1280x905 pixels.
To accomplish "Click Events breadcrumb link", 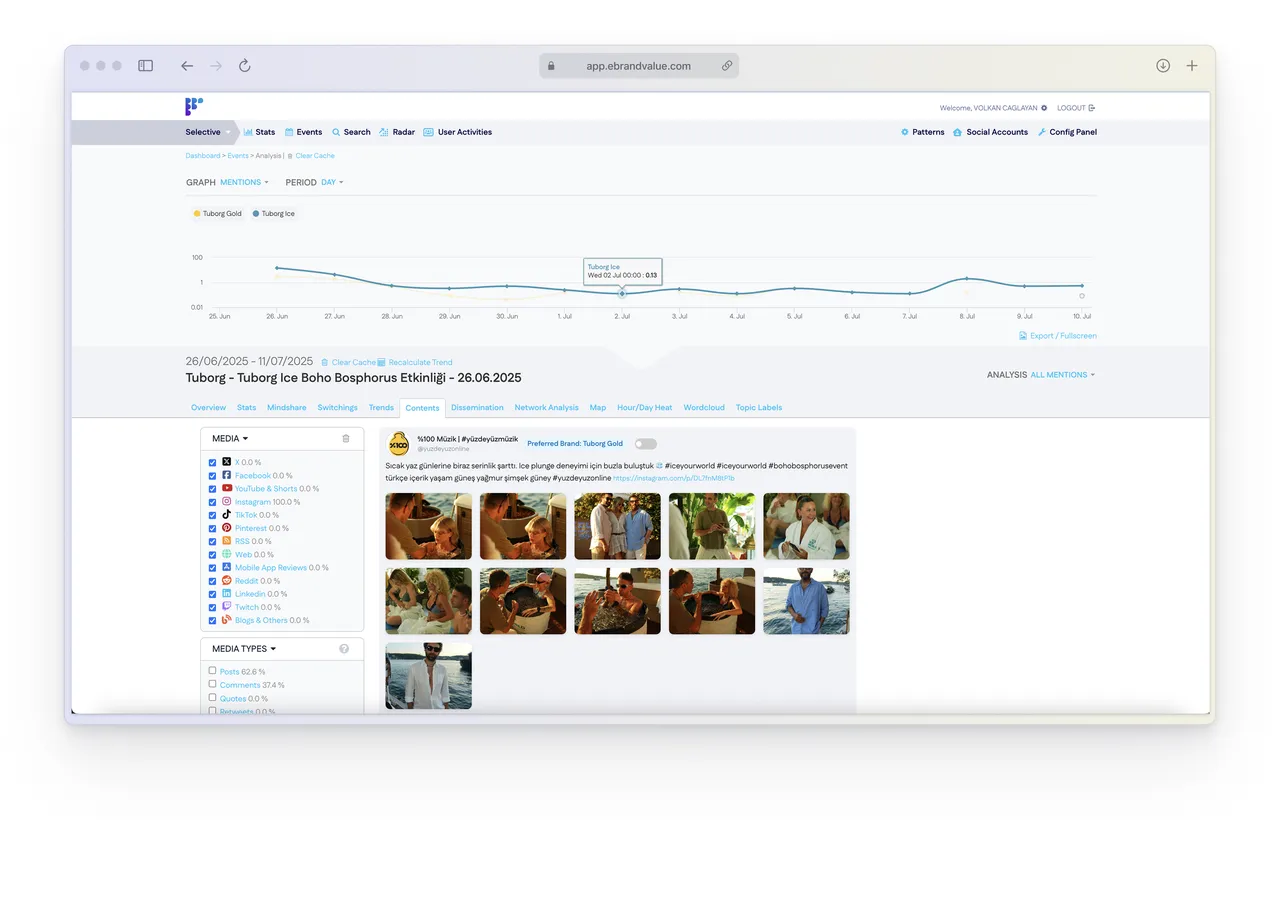I will point(238,156).
